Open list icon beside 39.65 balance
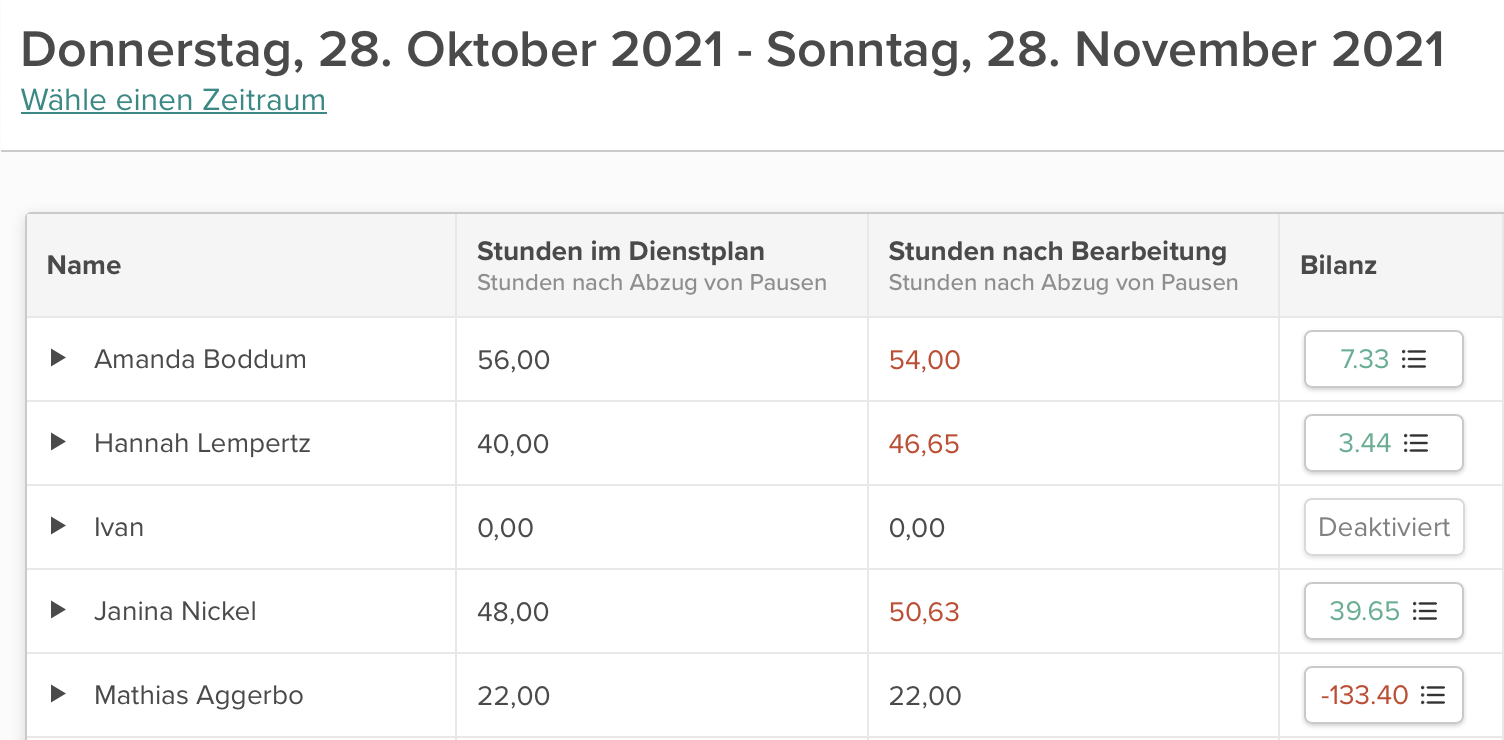This screenshot has height=740, width=1504. (x=1425, y=611)
